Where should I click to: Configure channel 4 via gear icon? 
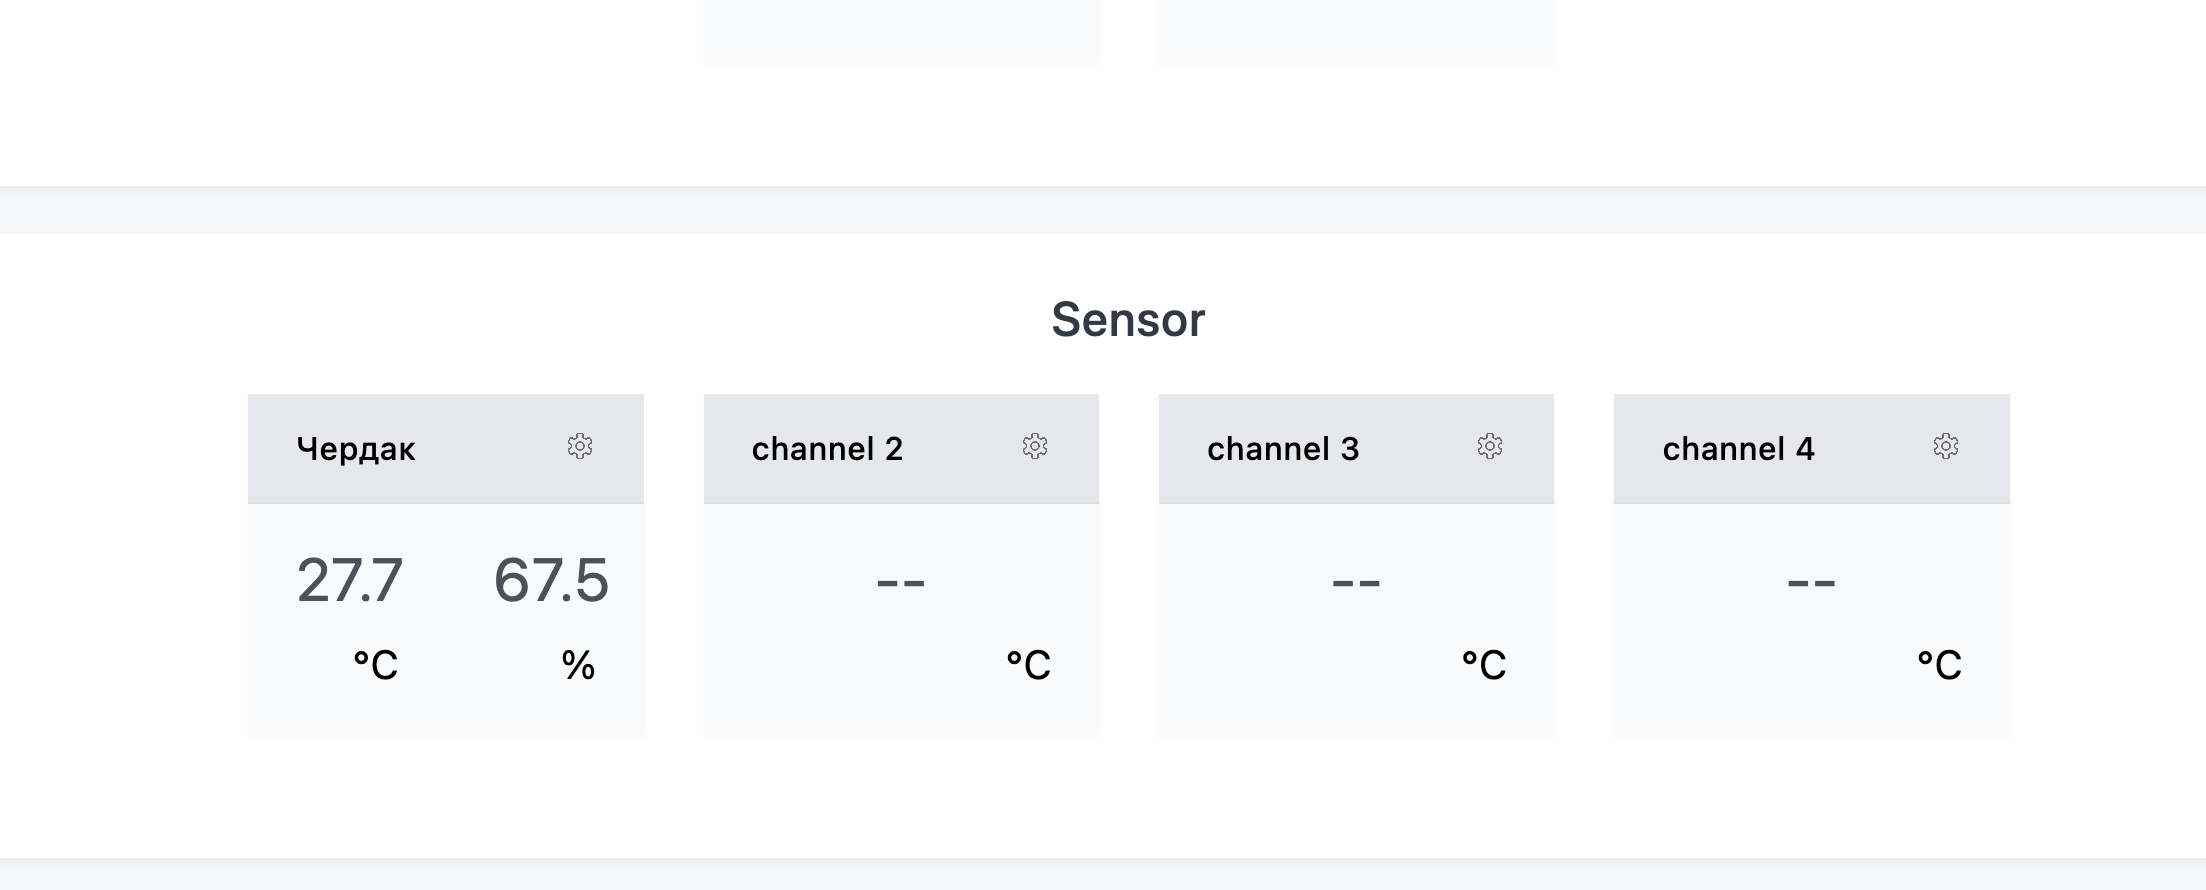1946,446
